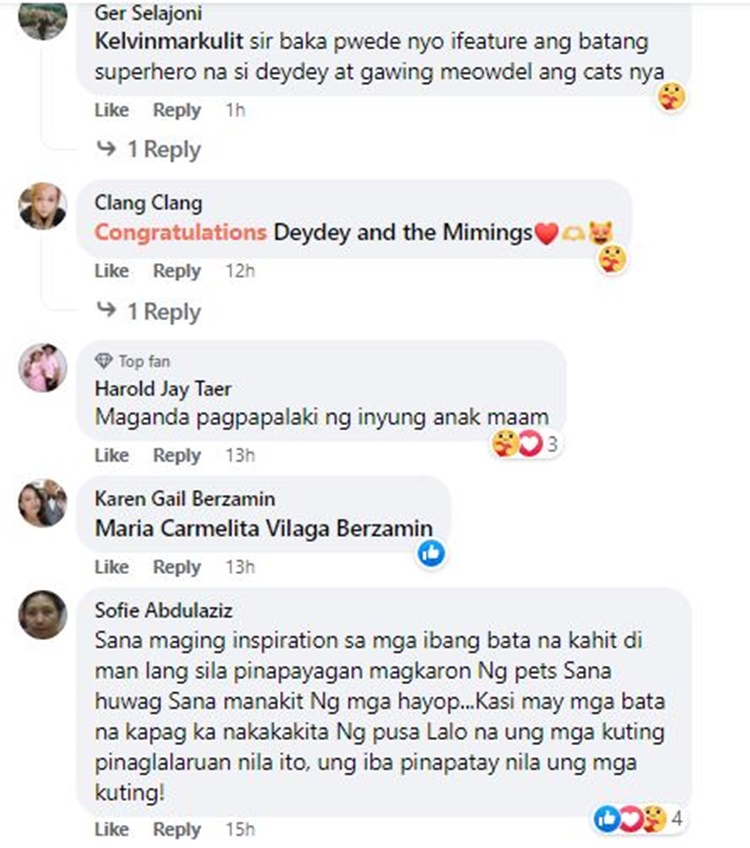Click care emoji reaction on Clang Clang's comment
750x848 pixels.
tap(612, 259)
